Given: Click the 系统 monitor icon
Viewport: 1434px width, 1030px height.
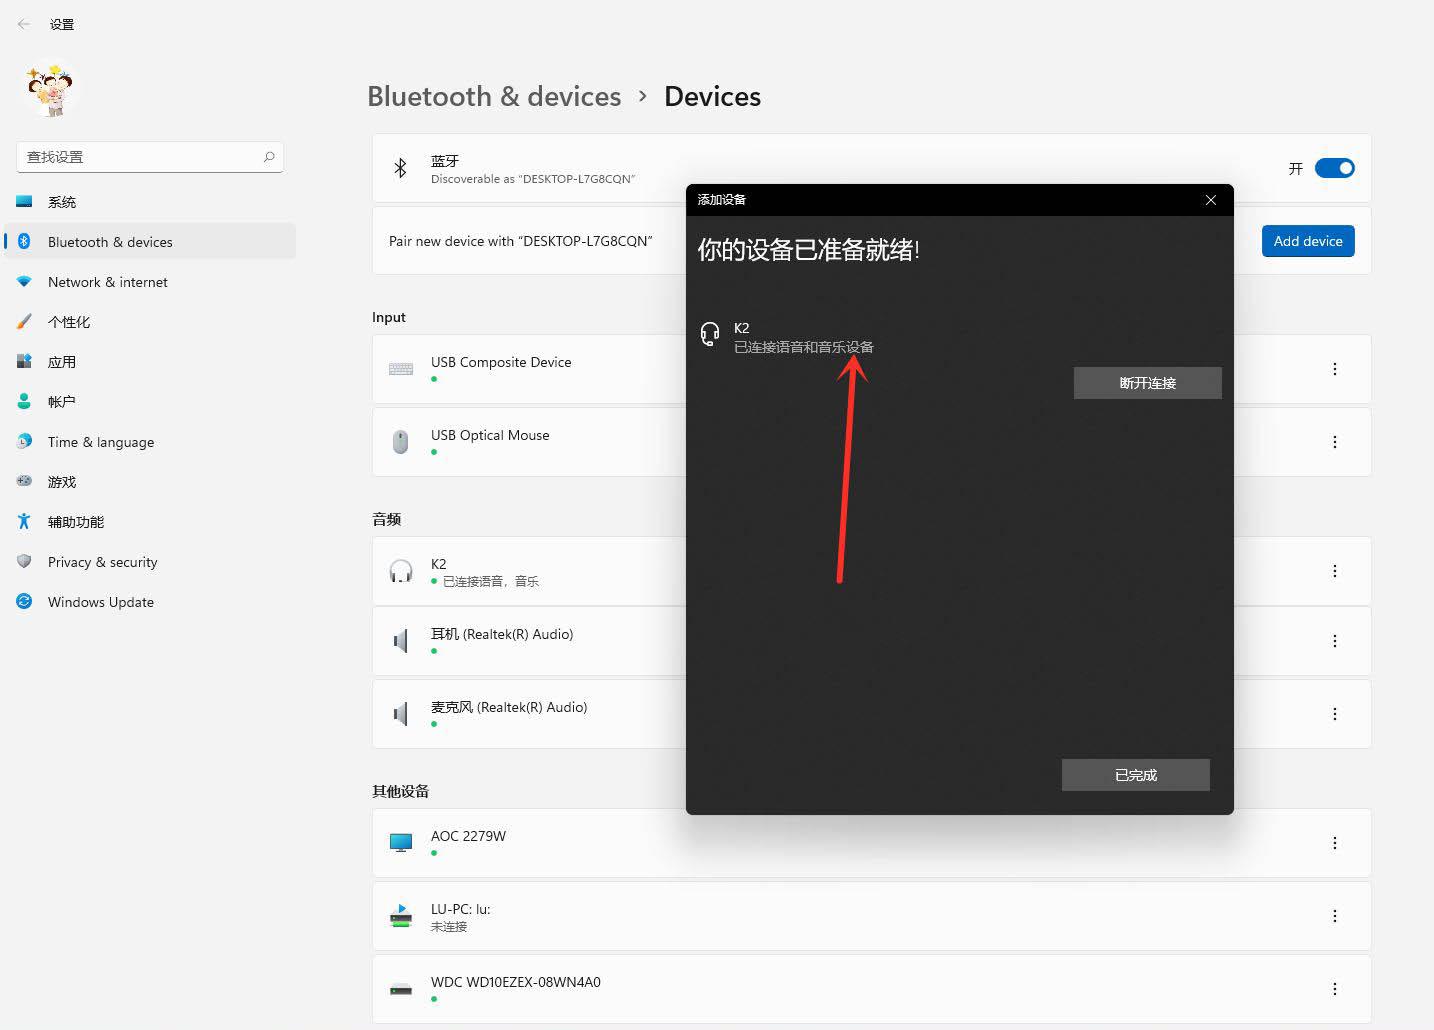Looking at the screenshot, I should tap(24, 201).
